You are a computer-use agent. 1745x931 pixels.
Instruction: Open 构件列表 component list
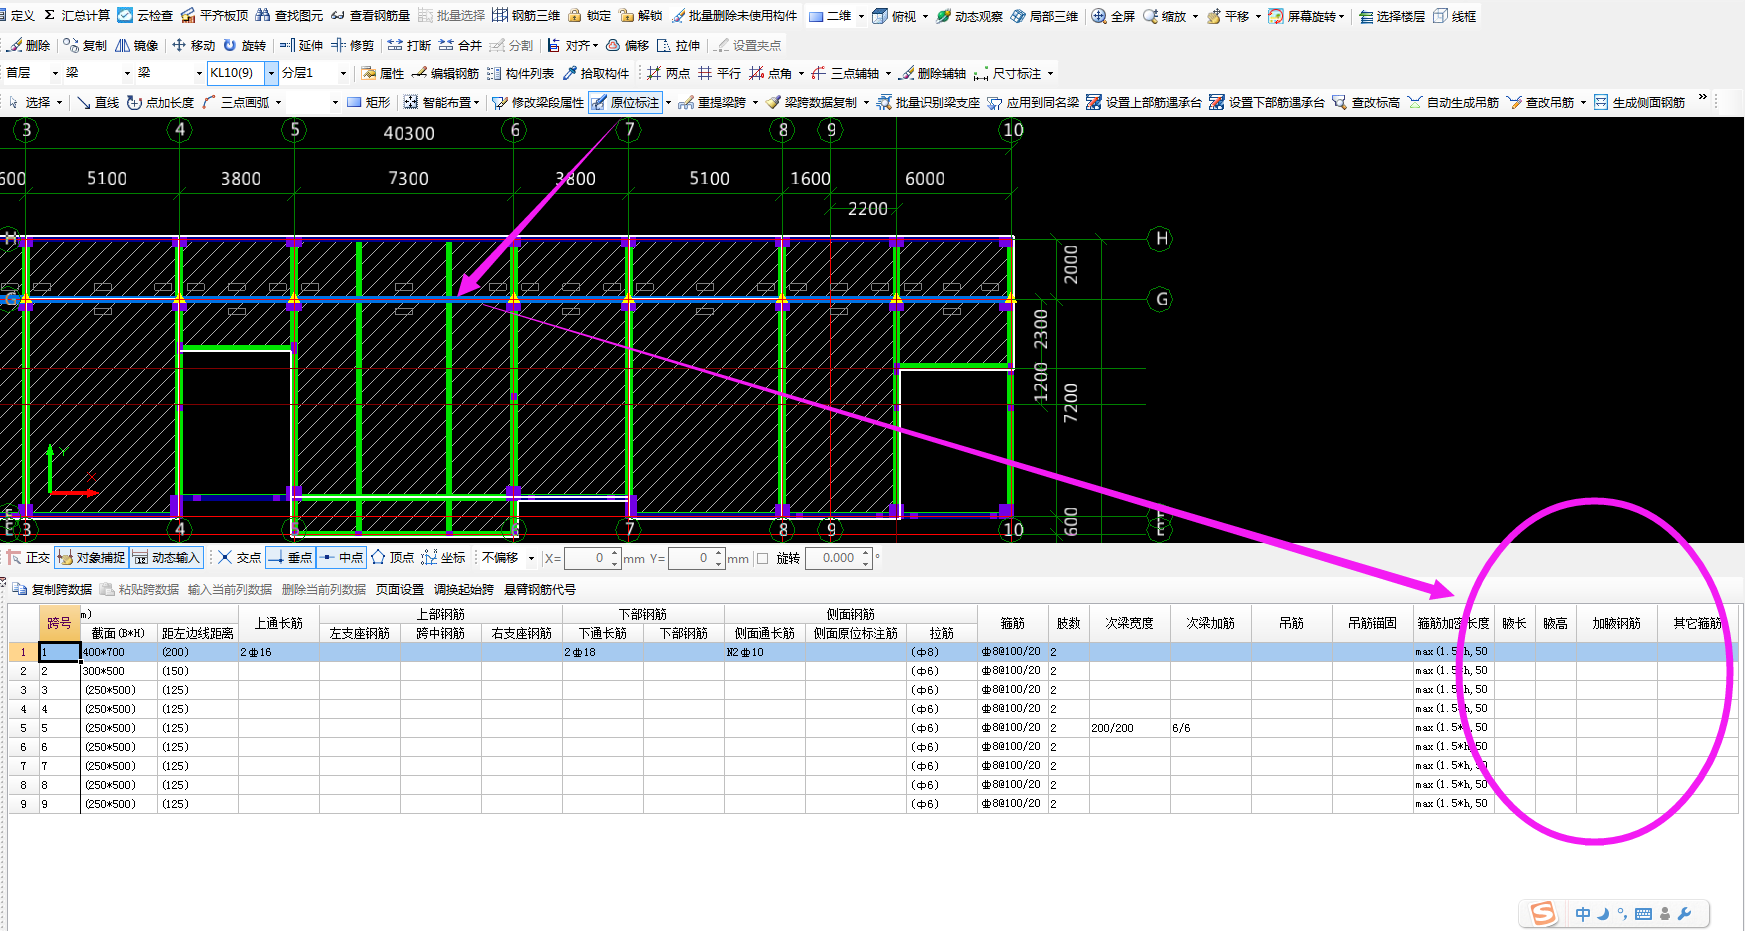520,73
